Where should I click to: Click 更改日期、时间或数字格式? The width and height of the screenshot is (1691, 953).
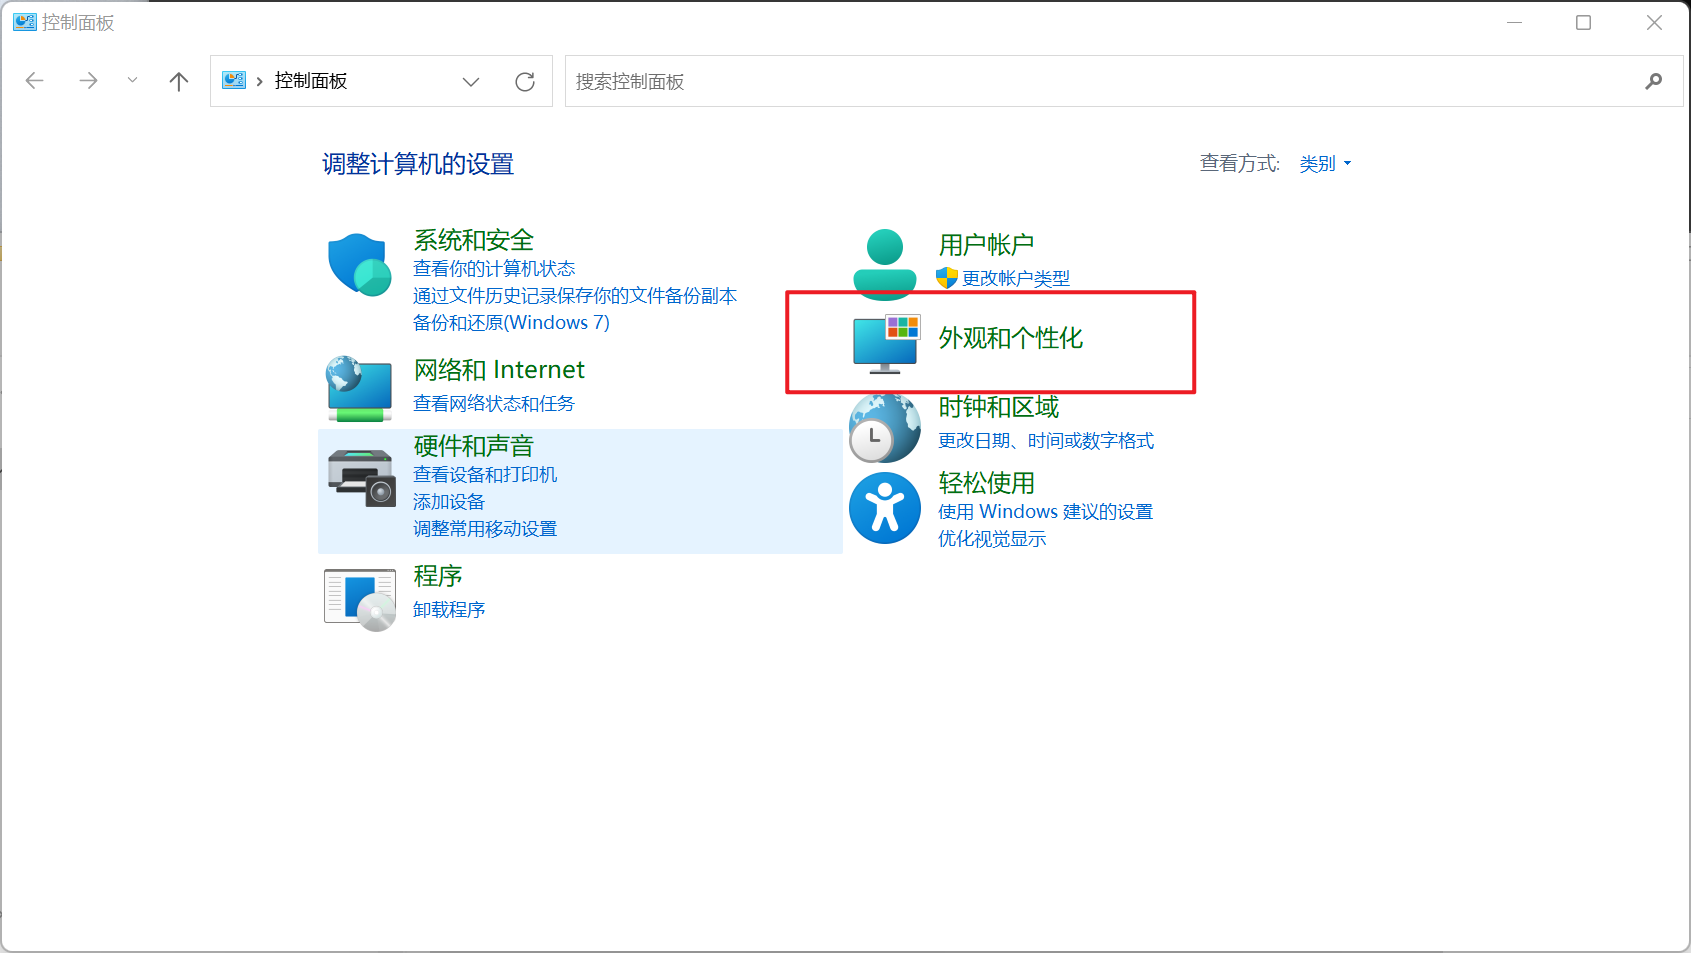click(1045, 440)
